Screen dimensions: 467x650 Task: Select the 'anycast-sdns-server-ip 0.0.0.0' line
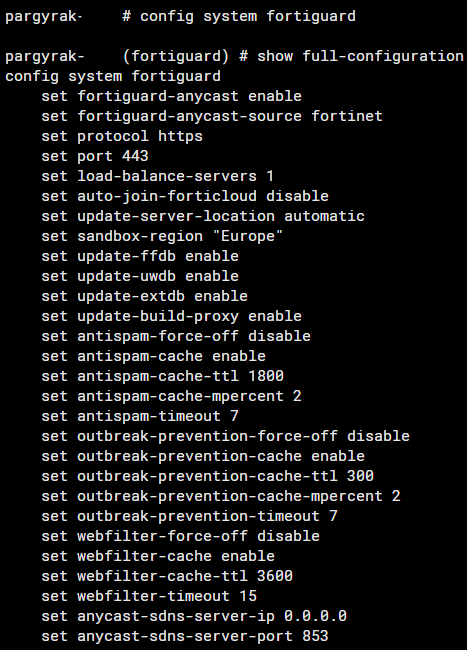coord(194,616)
